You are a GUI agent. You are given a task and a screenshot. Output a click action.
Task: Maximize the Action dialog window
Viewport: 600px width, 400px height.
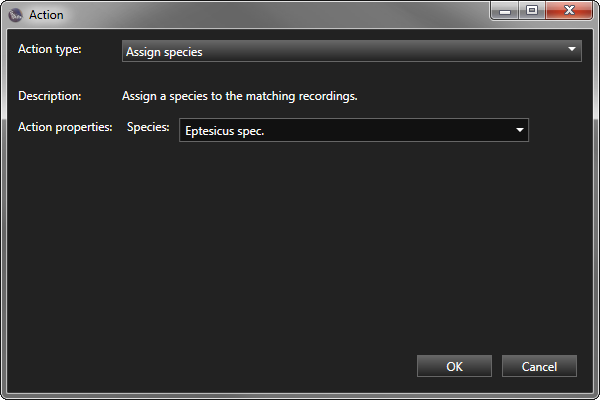point(532,10)
